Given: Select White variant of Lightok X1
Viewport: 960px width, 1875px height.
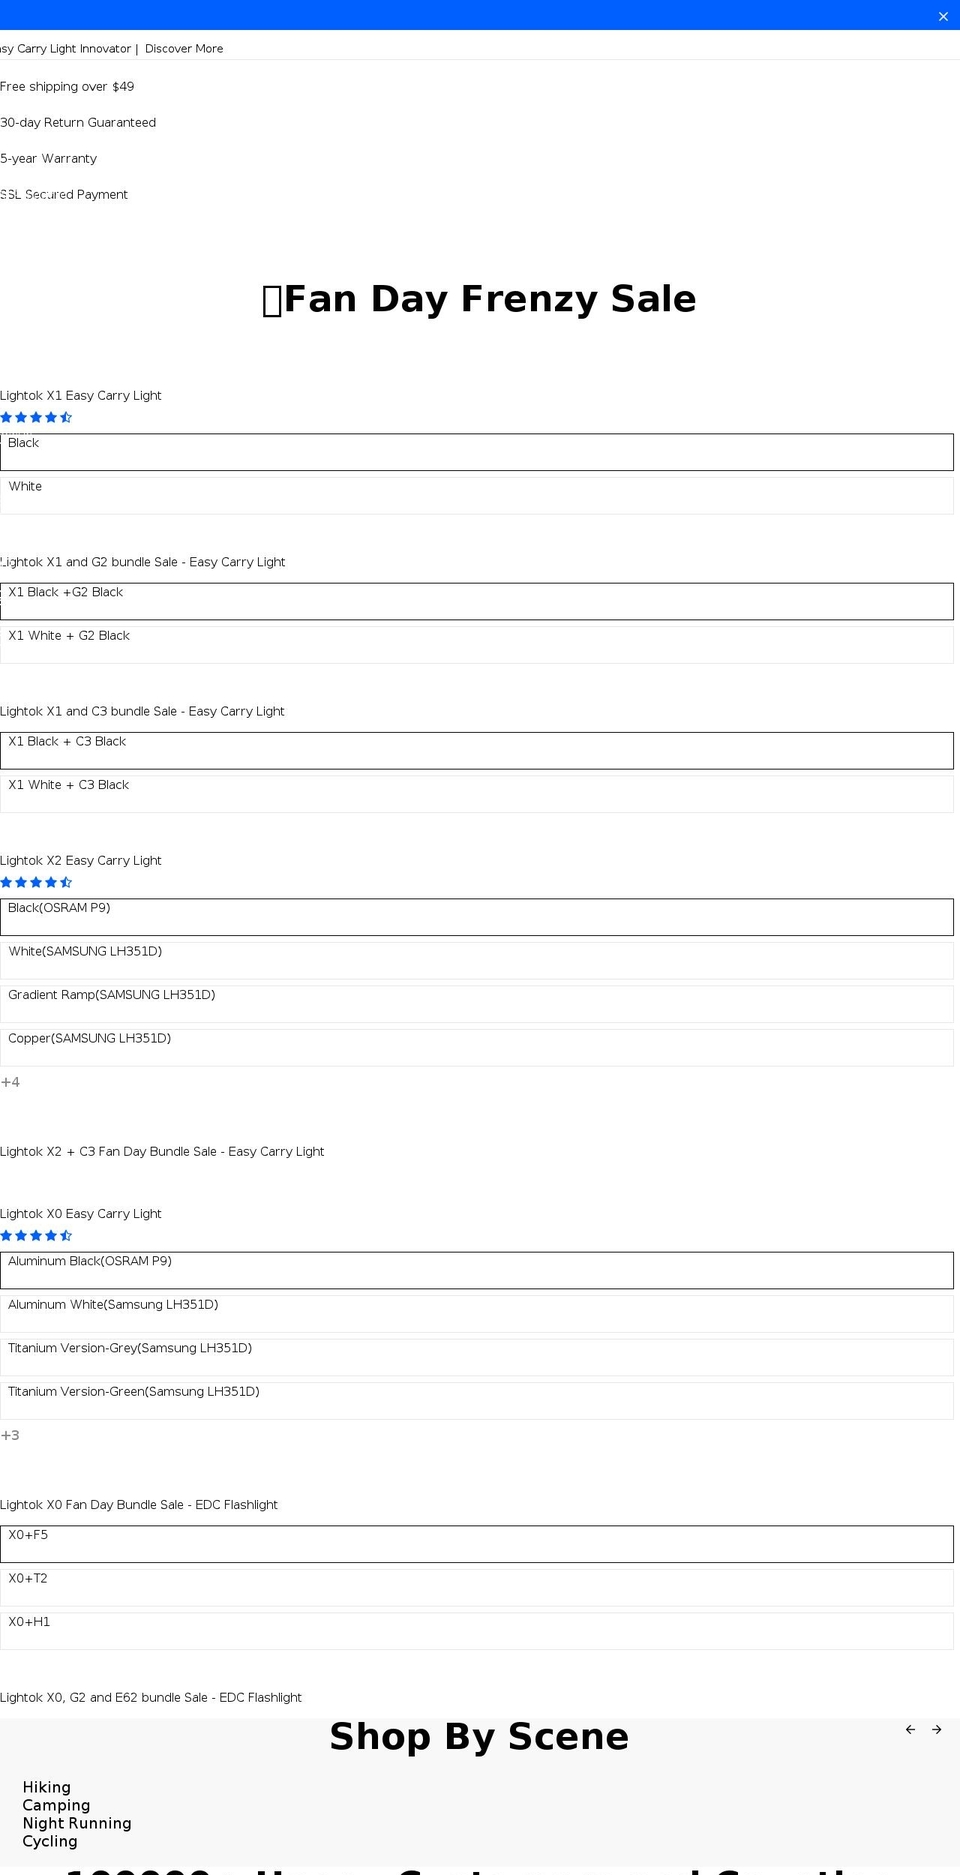Looking at the screenshot, I should (477, 494).
